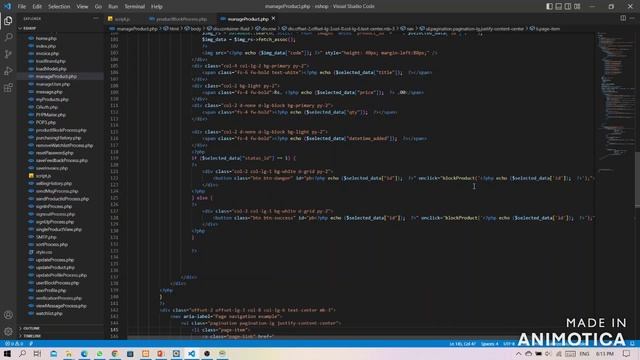Image resolution: width=640 pixels, height=360 pixels.
Task: Open singleProductView.php in the Explorer
Action: pyautogui.click(x=58, y=229)
